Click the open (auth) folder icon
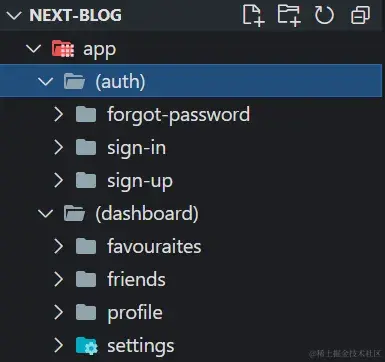Viewport: 385px width, 362px height. 74,81
